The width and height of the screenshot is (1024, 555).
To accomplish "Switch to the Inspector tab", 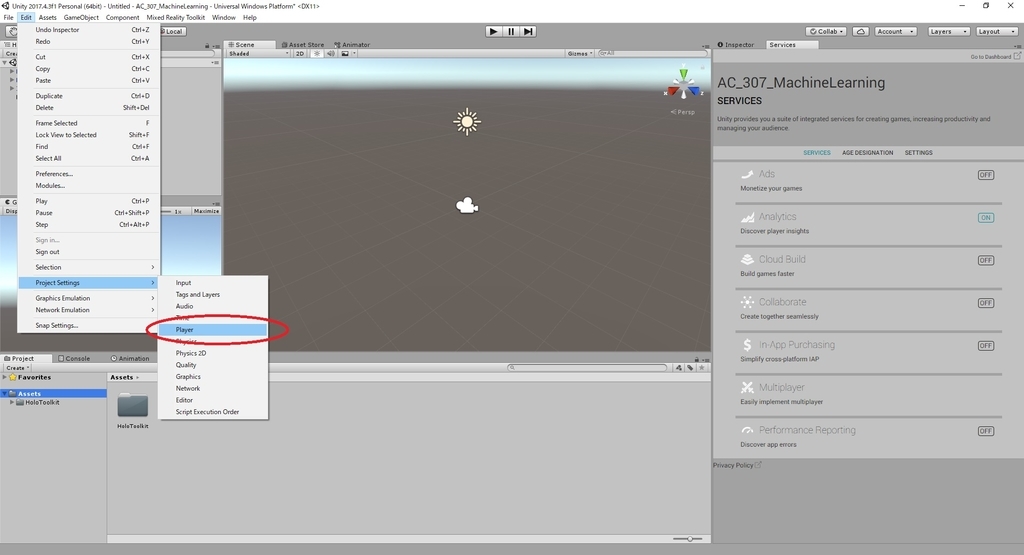I will pos(736,44).
